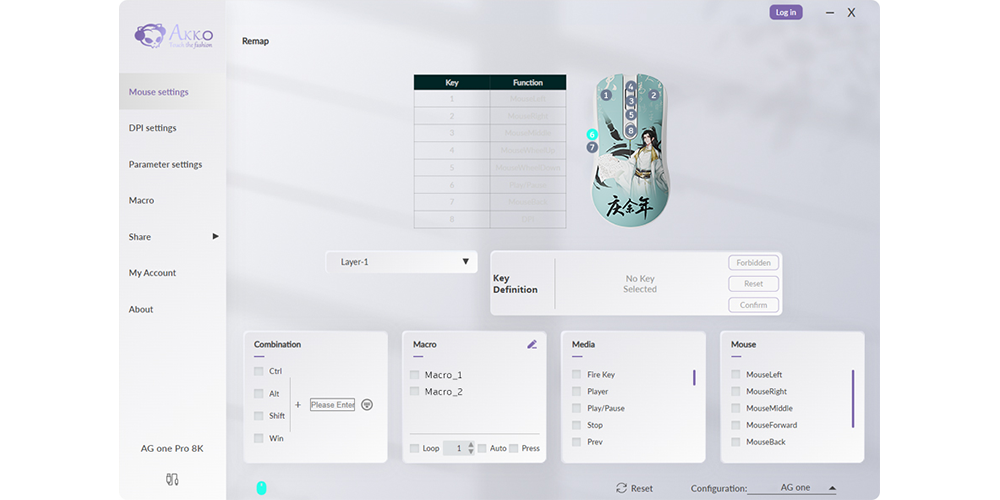Open the Layer-1 dropdown

pyautogui.click(x=405, y=262)
